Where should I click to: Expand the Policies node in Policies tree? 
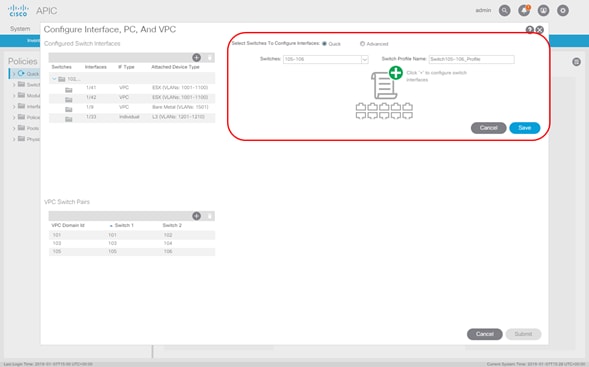pos(14,118)
